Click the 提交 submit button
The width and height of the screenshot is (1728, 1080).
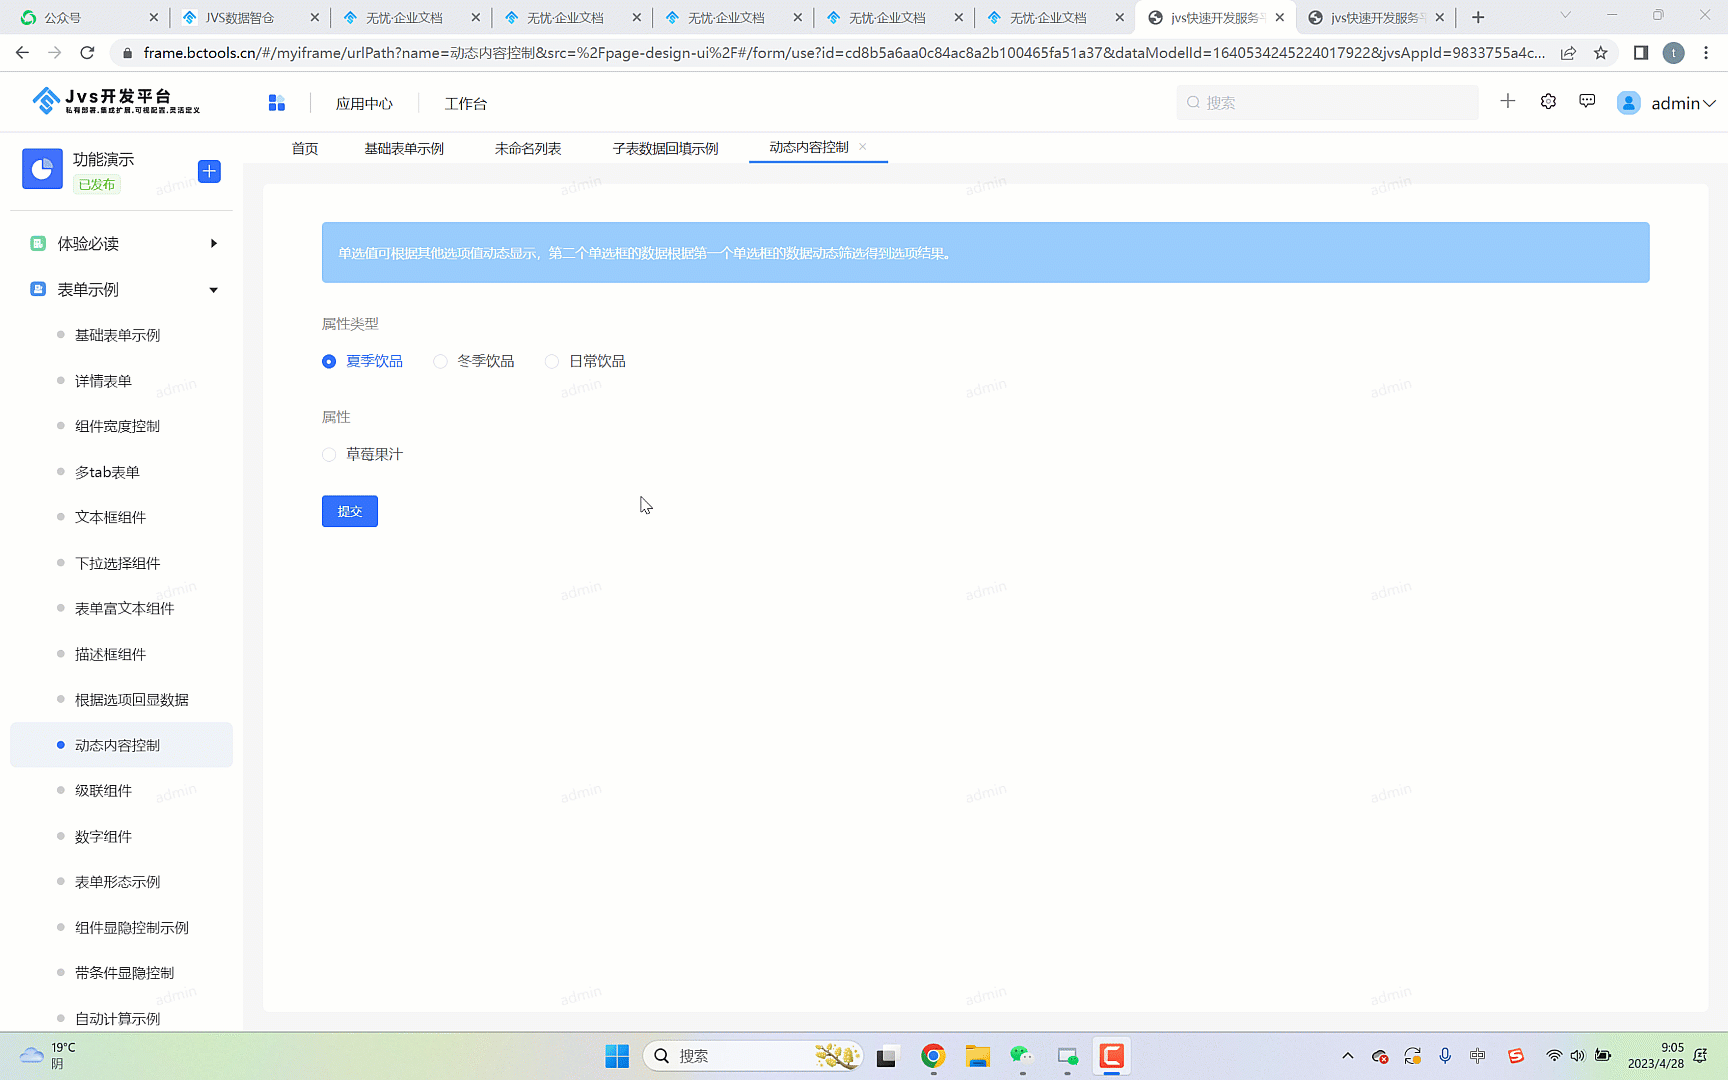(350, 511)
